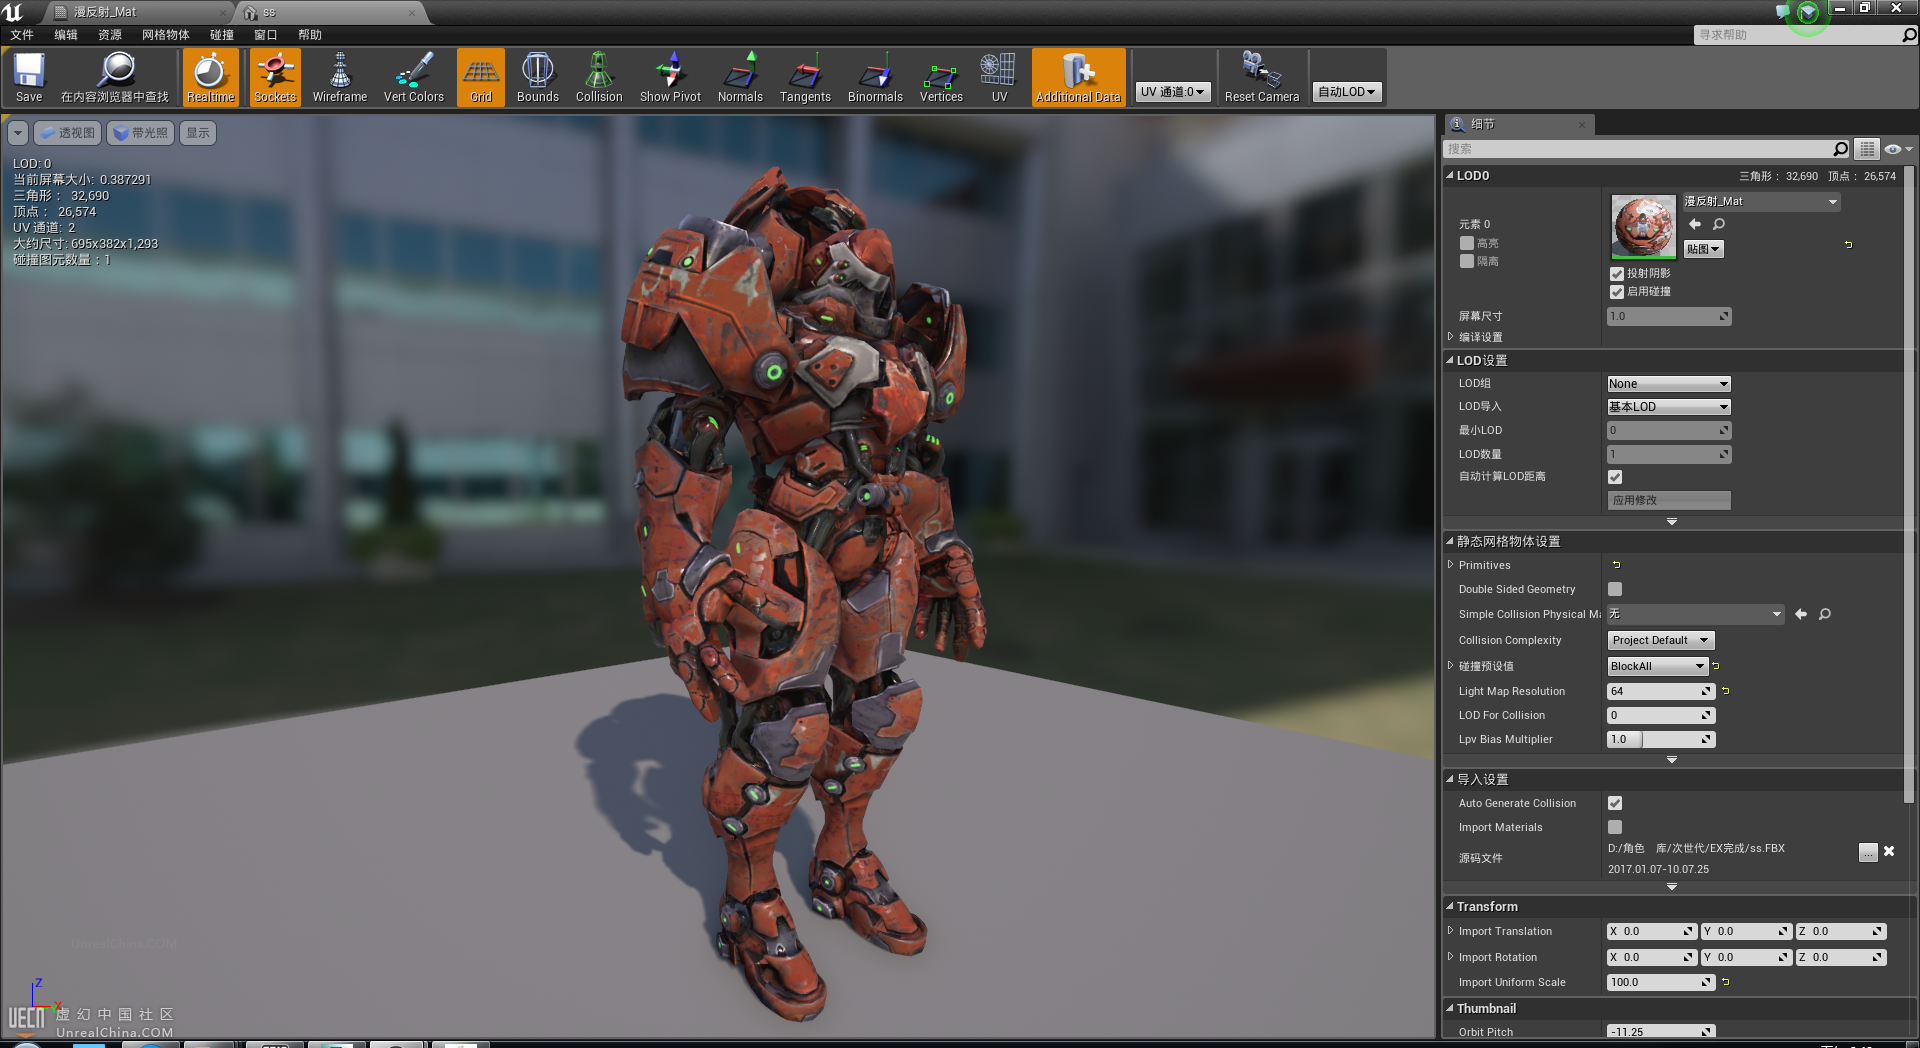Check the Double Sided Geometry checkbox
The image size is (1920, 1048).
(x=1615, y=590)
